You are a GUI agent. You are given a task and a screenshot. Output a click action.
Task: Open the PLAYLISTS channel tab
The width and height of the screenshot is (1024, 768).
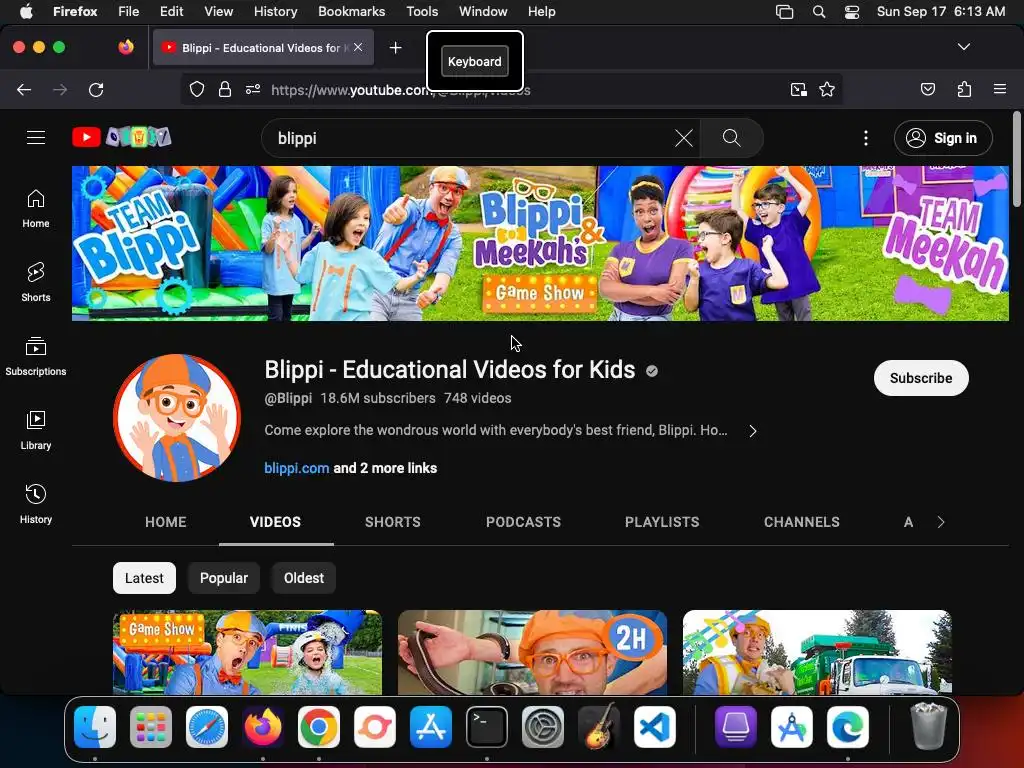[662, 522]
